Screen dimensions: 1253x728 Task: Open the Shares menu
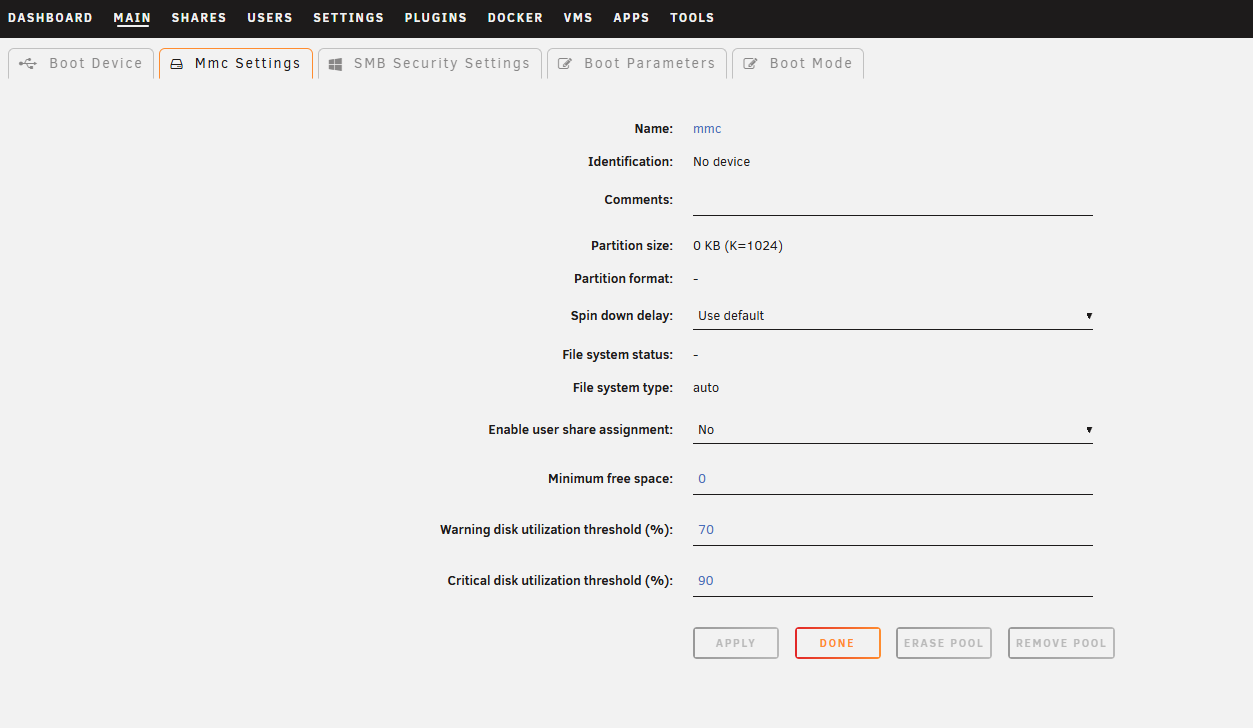click(x=199, y=18)
